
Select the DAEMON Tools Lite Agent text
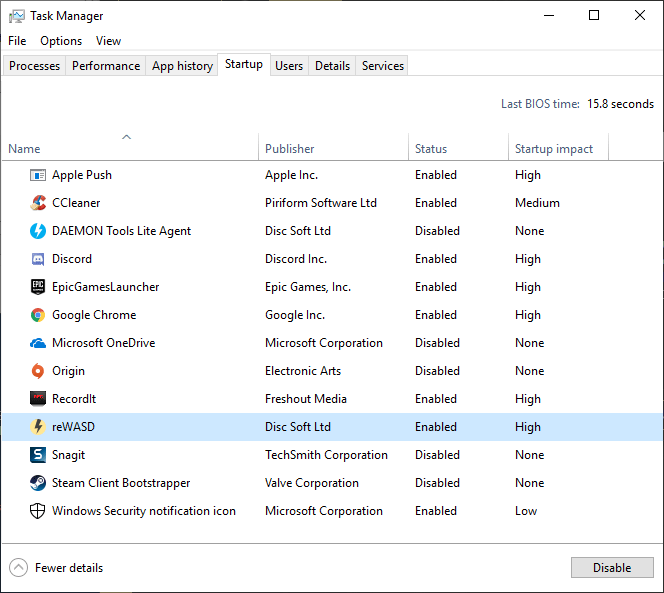tap(122, 231)
